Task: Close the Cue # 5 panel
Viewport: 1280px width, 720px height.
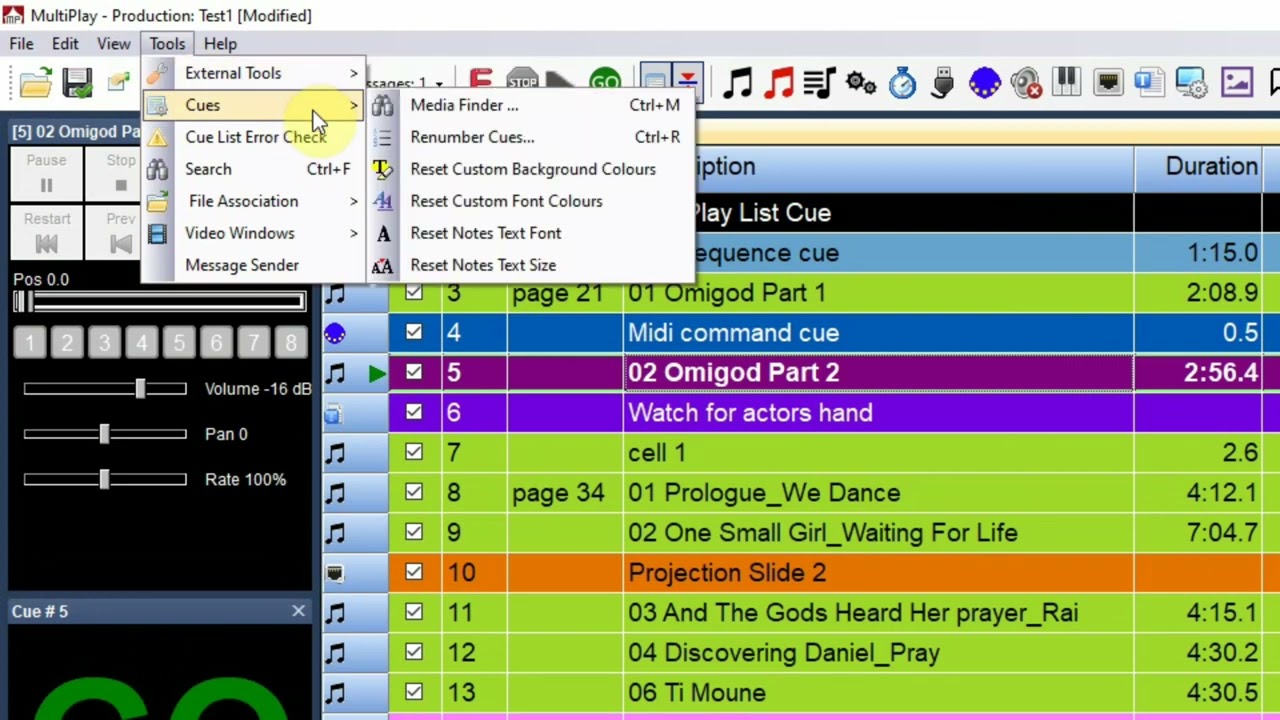Action: click(x=298, y=611)
